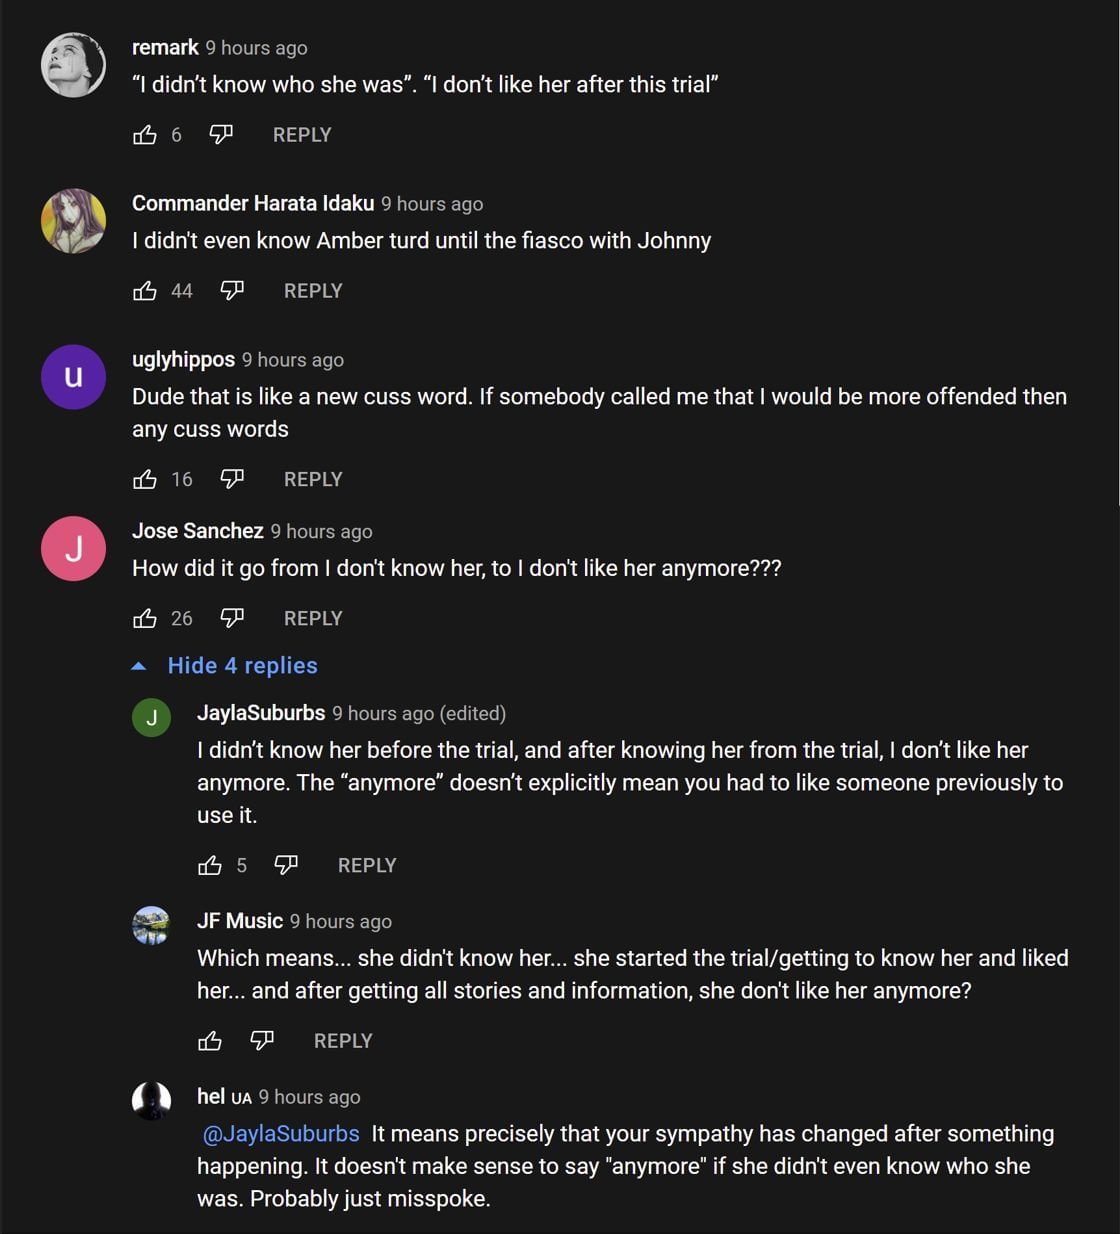Reply to JaylaSuburbs' reply
1120x1234 pixels.
[x=367, y=866]
